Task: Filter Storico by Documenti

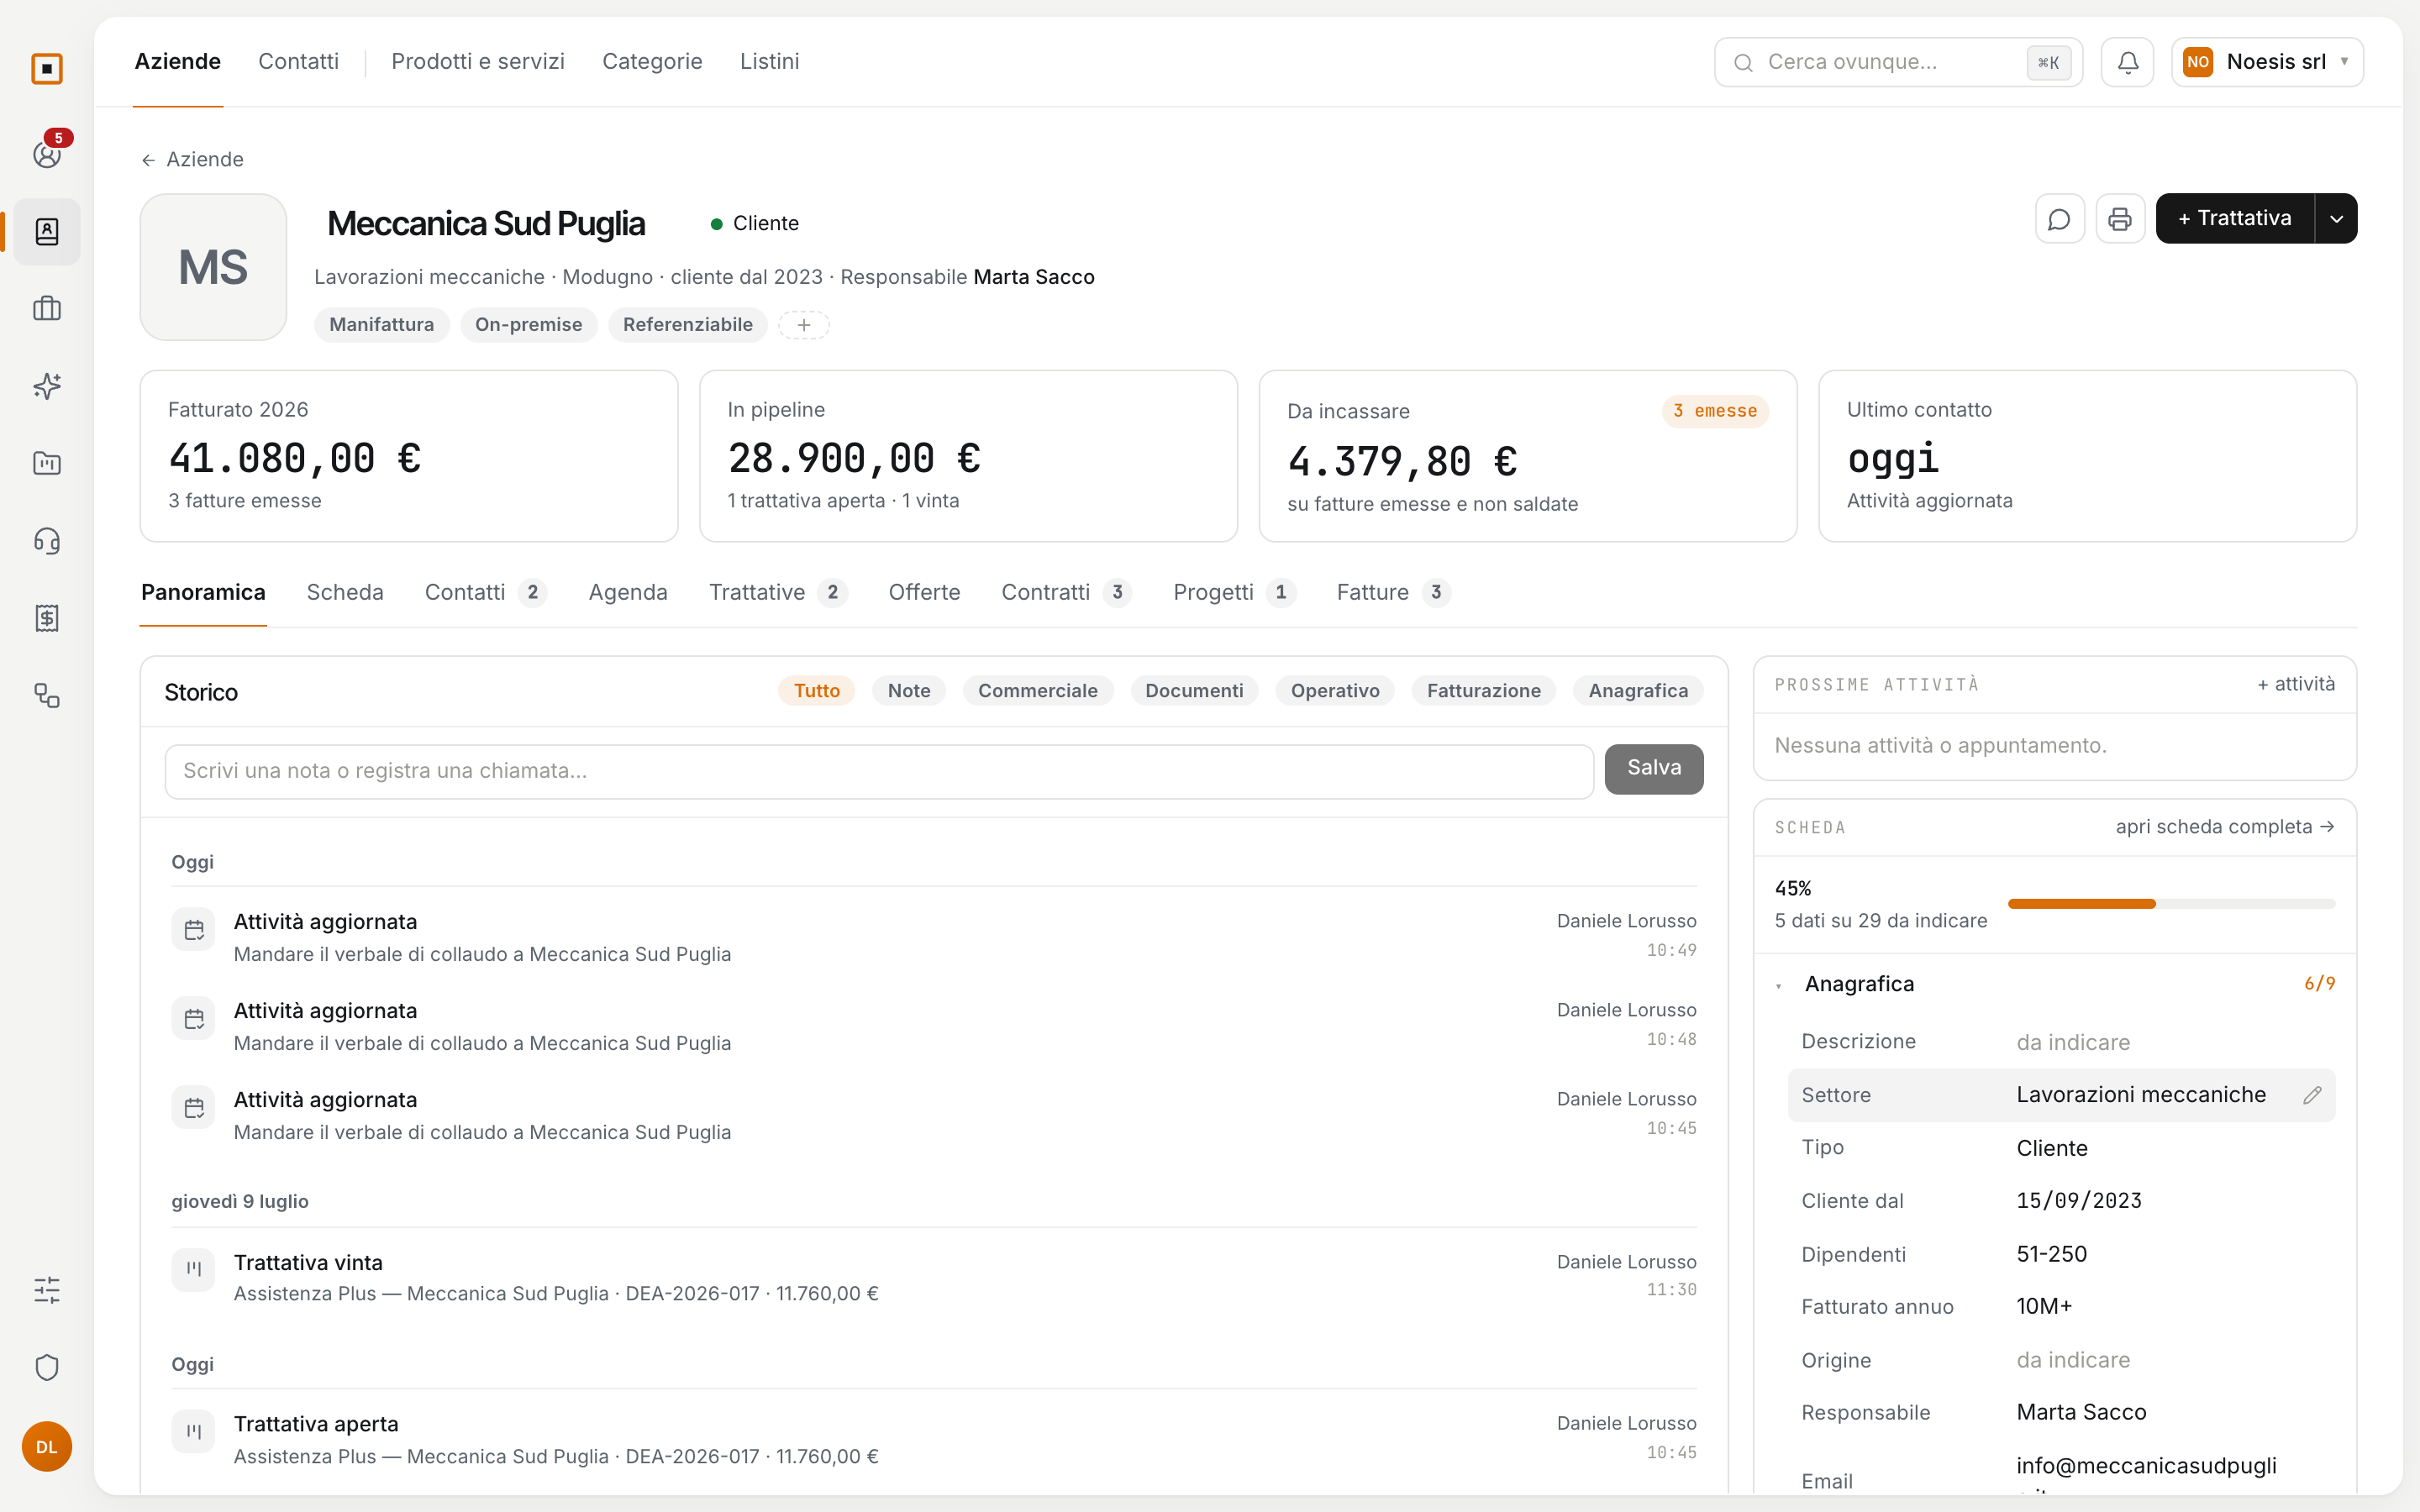Action: 1193,690
